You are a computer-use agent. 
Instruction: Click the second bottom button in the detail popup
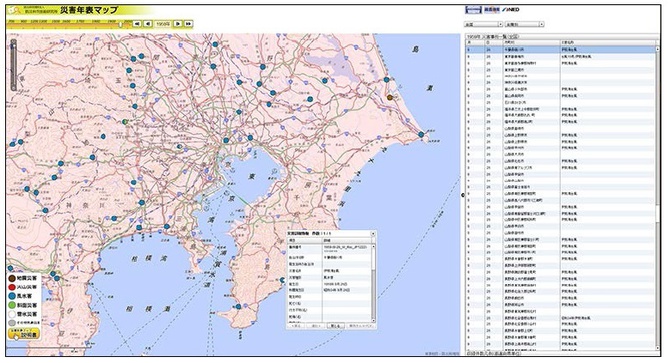point(316,326)
